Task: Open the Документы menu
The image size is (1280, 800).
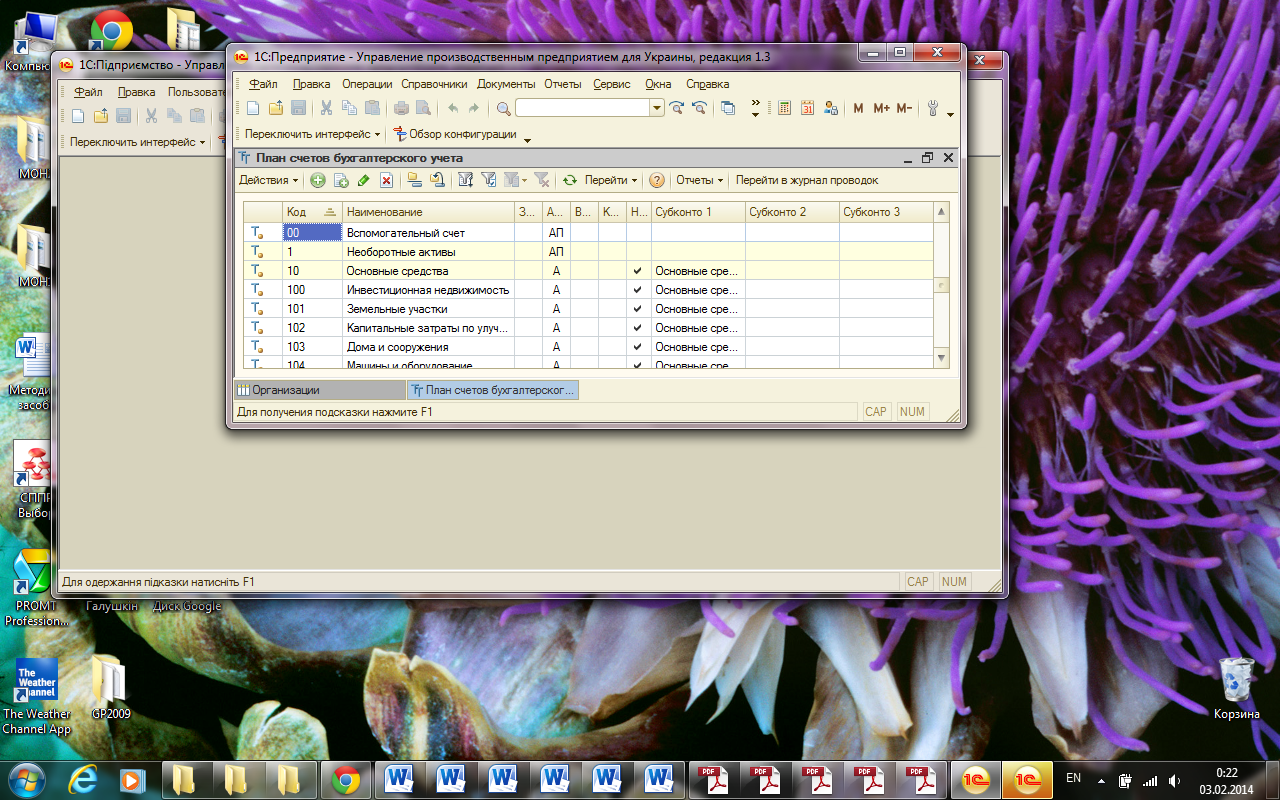Action: 506,84
